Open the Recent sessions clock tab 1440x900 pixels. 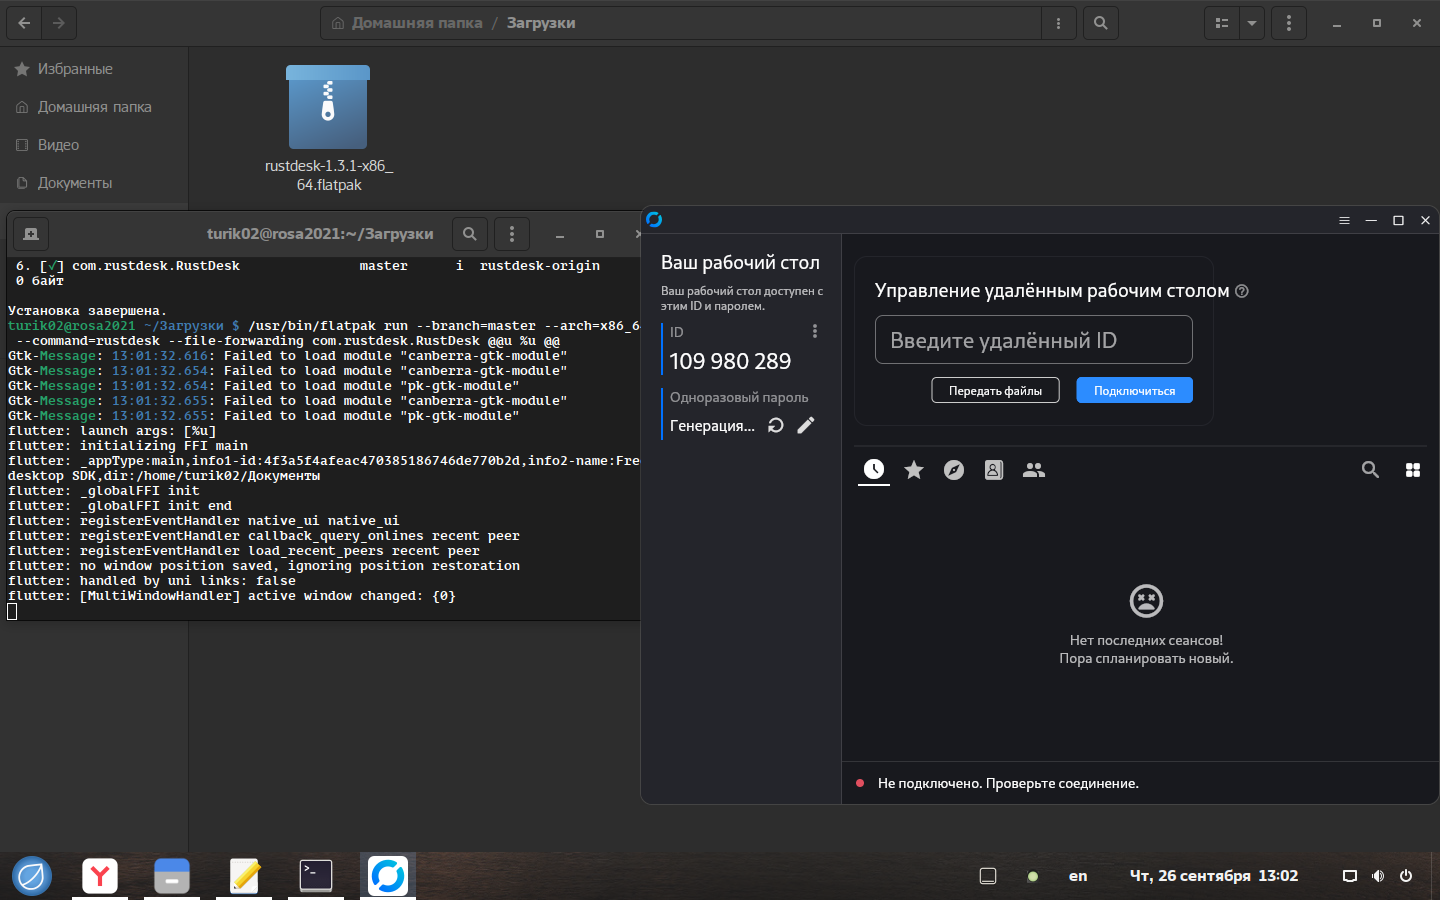click(x=874, y=470)
